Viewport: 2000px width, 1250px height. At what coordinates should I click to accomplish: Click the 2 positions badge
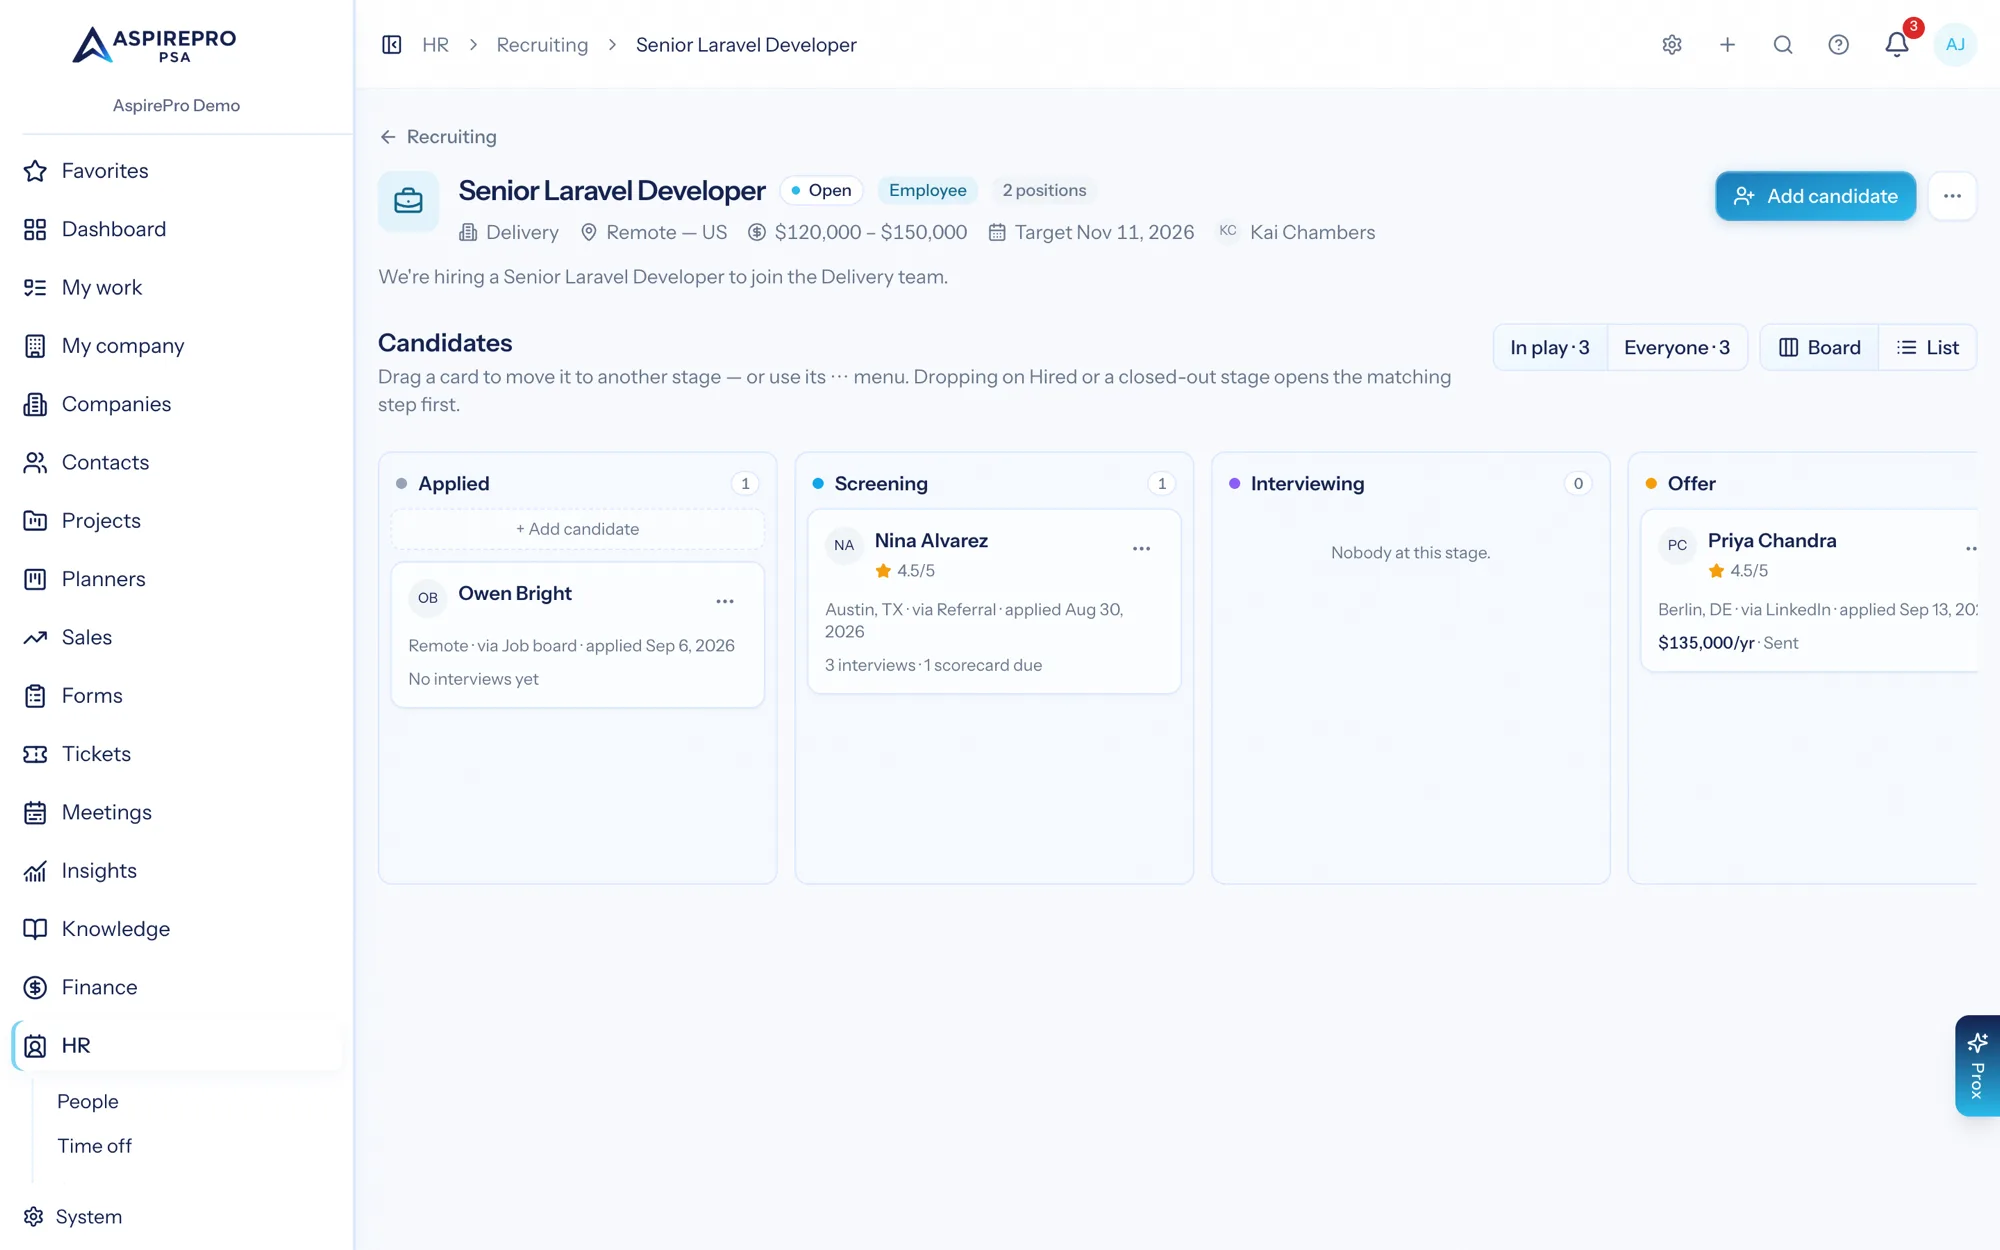(x=1044, y=190)
